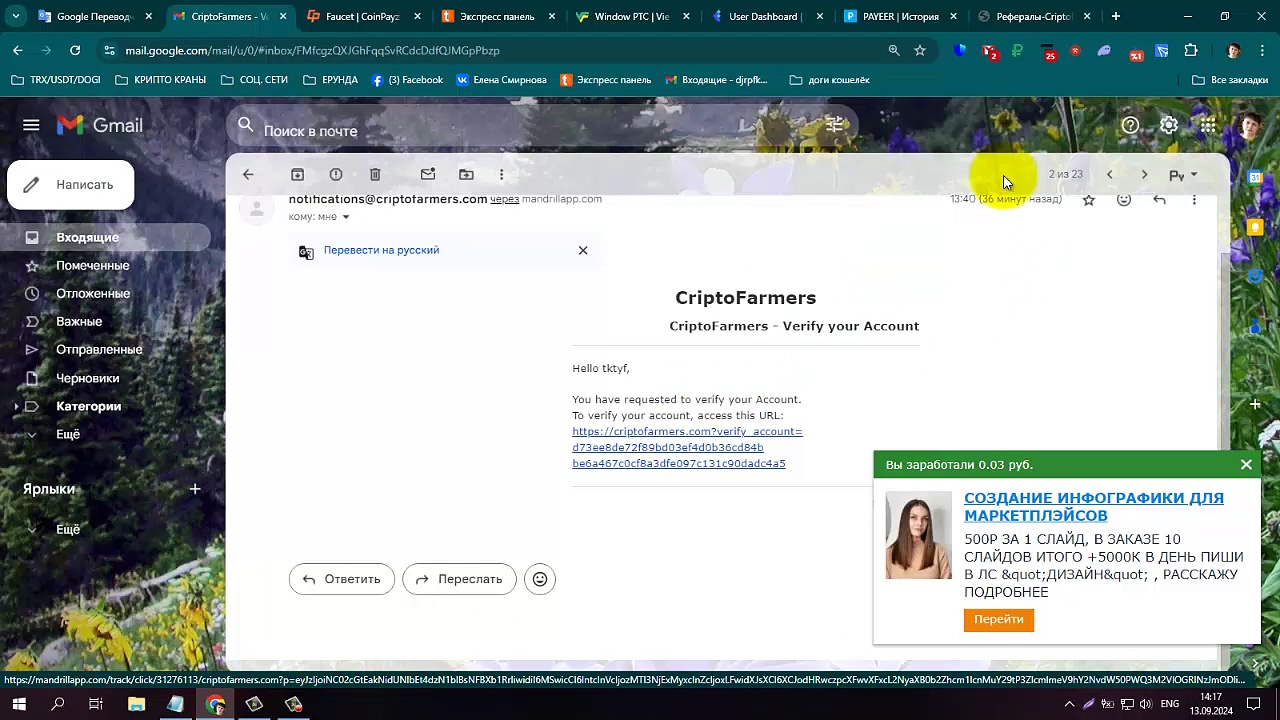Switch to Экспресс панель tab
1280x720 pixels.
coord(497,16)
